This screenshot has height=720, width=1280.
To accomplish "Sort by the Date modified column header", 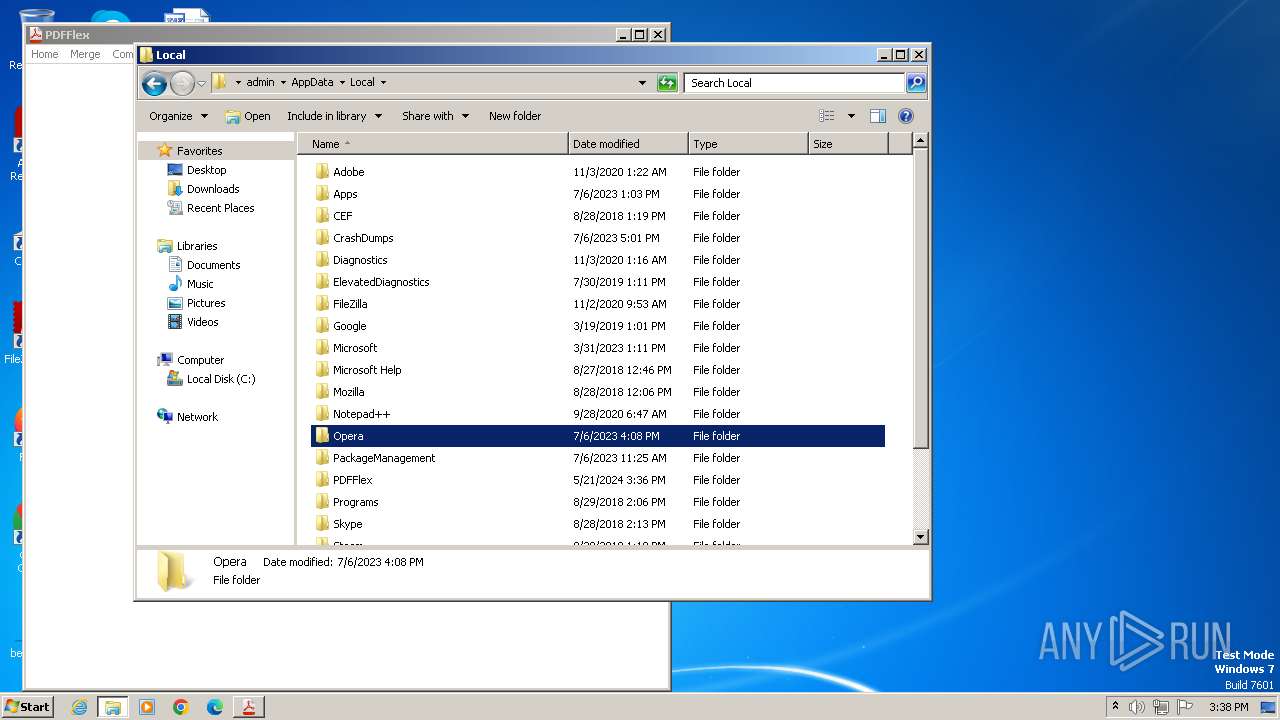I will [x=628, y=144].
